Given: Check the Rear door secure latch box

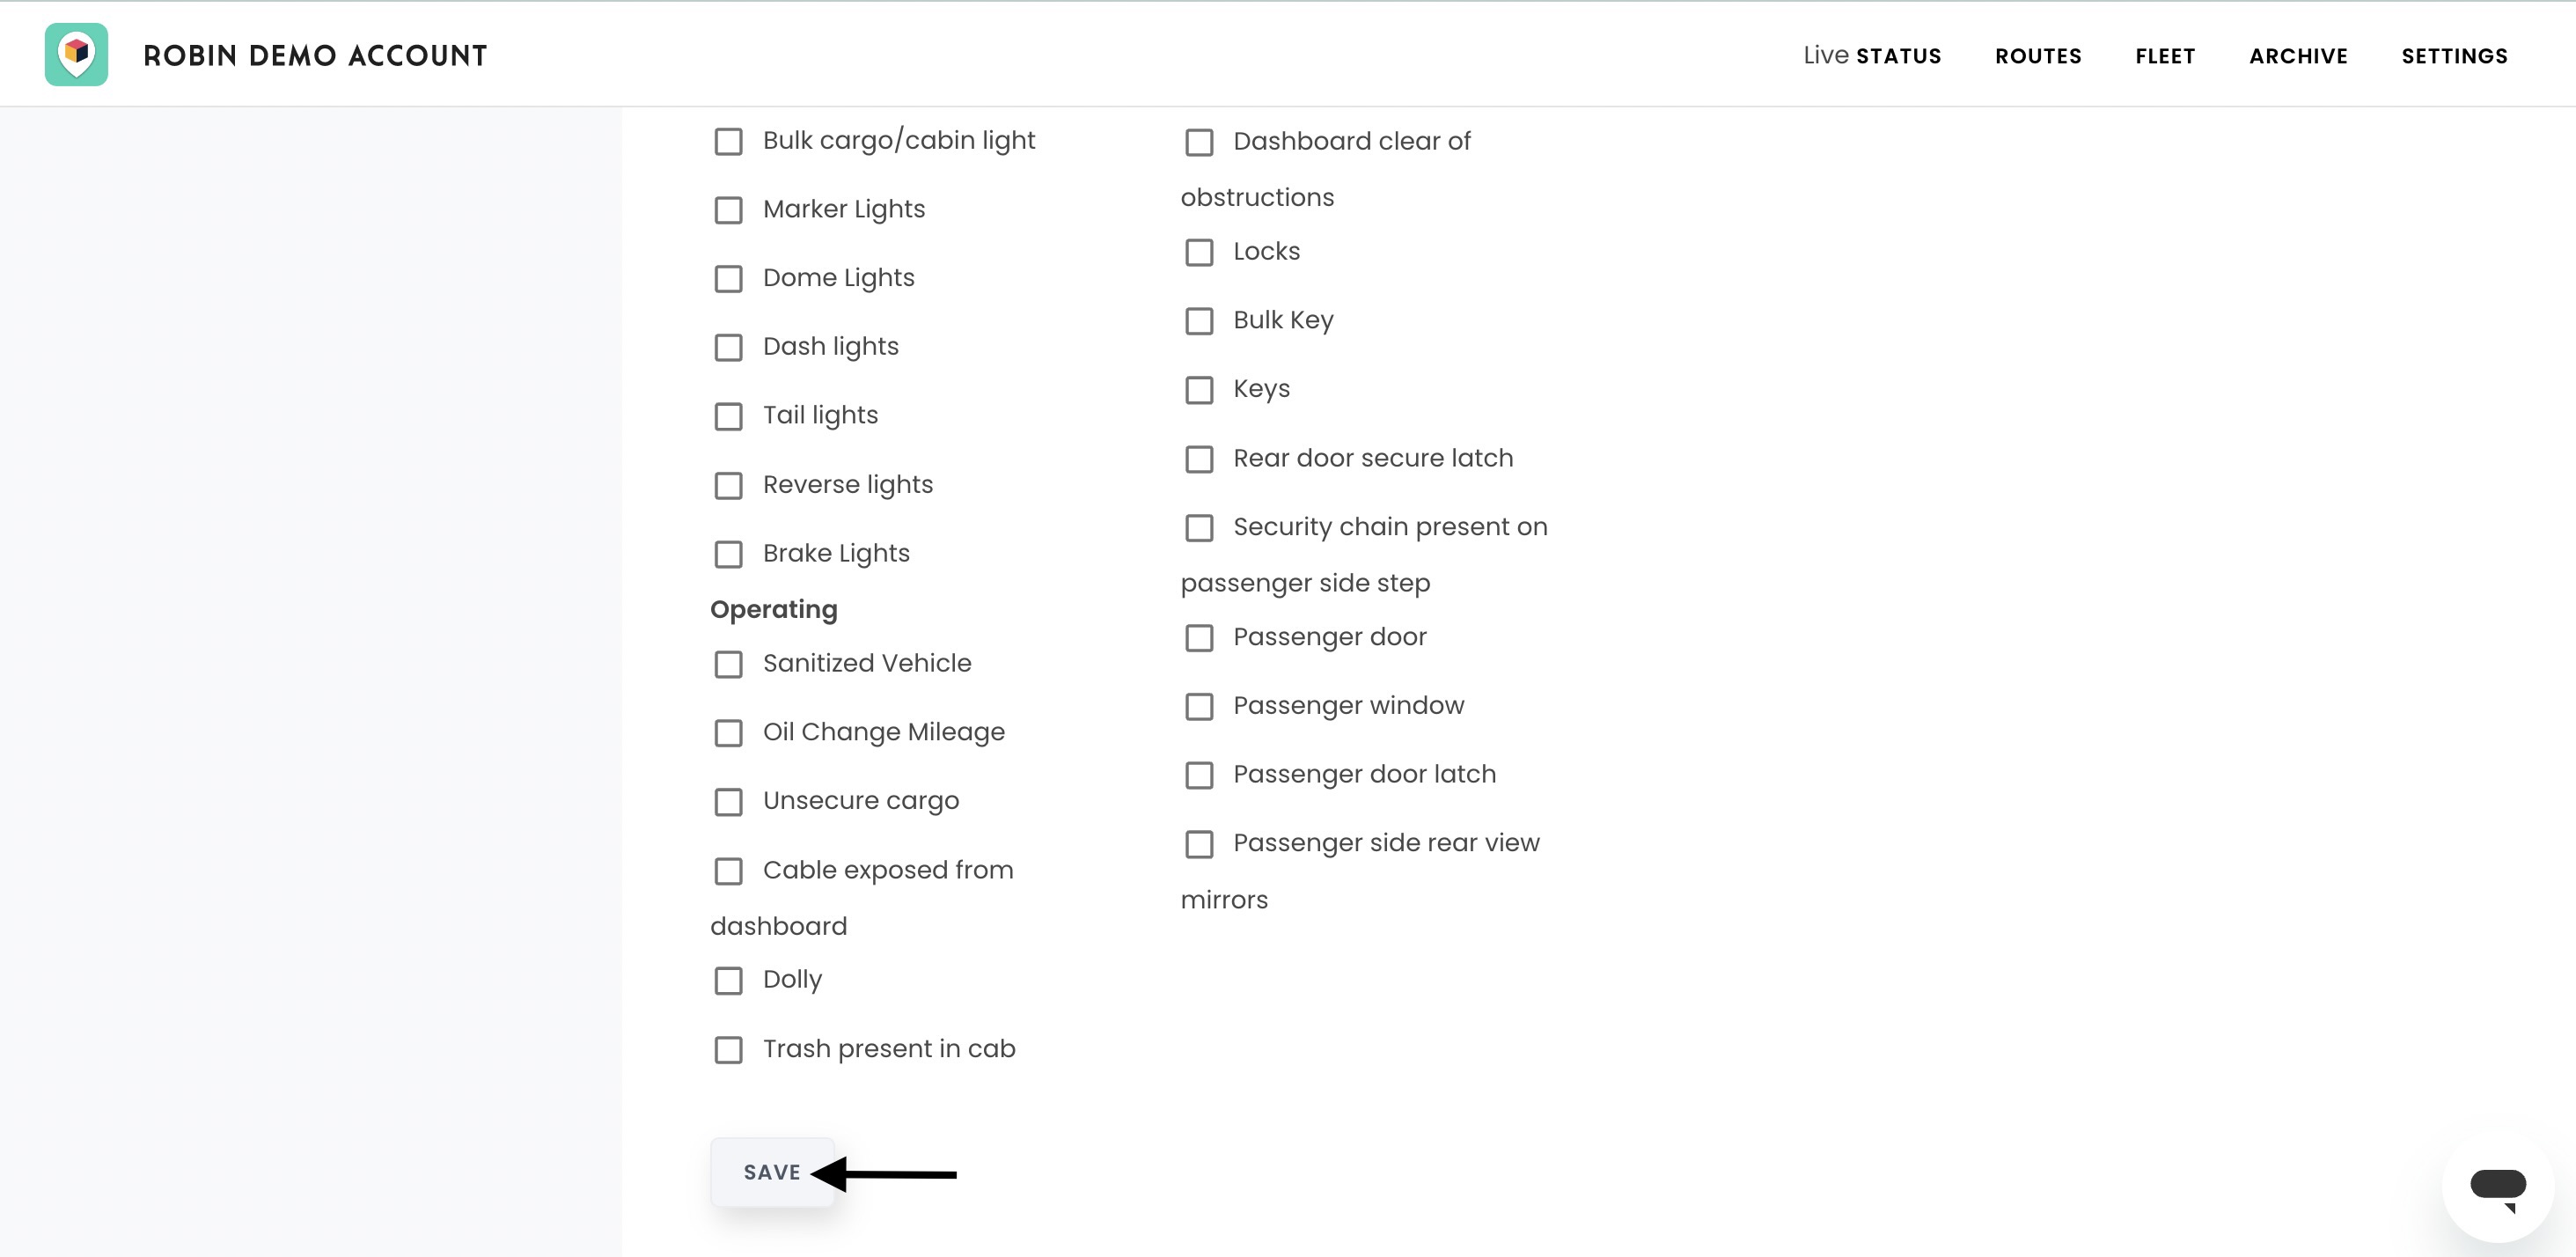Looking at the screenshot, I should 1199,459.
